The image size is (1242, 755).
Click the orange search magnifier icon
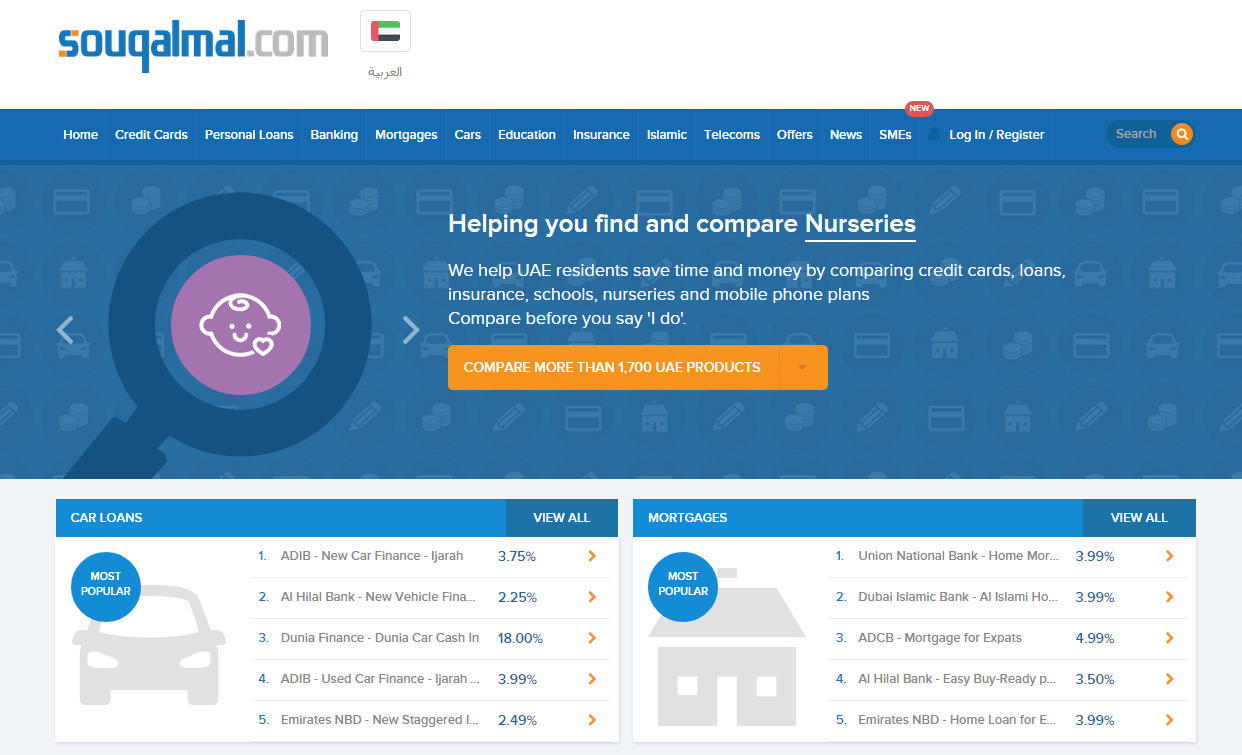tap(1182, 134)
